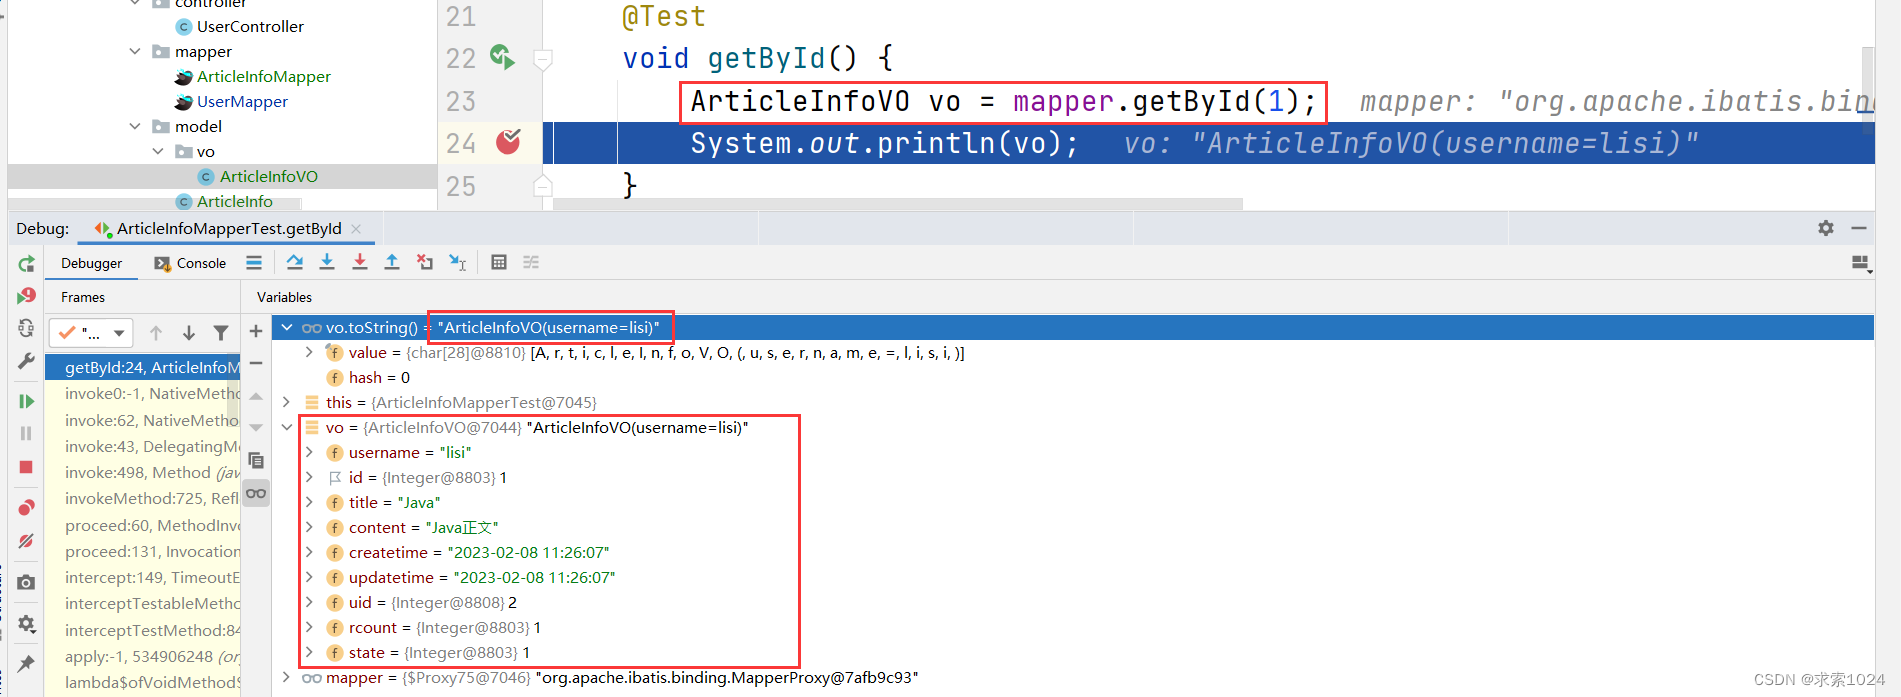Toggle auto-test in debug sidebar
The height and width of the screenshot is (697, 1901).
click(x=27, y=328)
